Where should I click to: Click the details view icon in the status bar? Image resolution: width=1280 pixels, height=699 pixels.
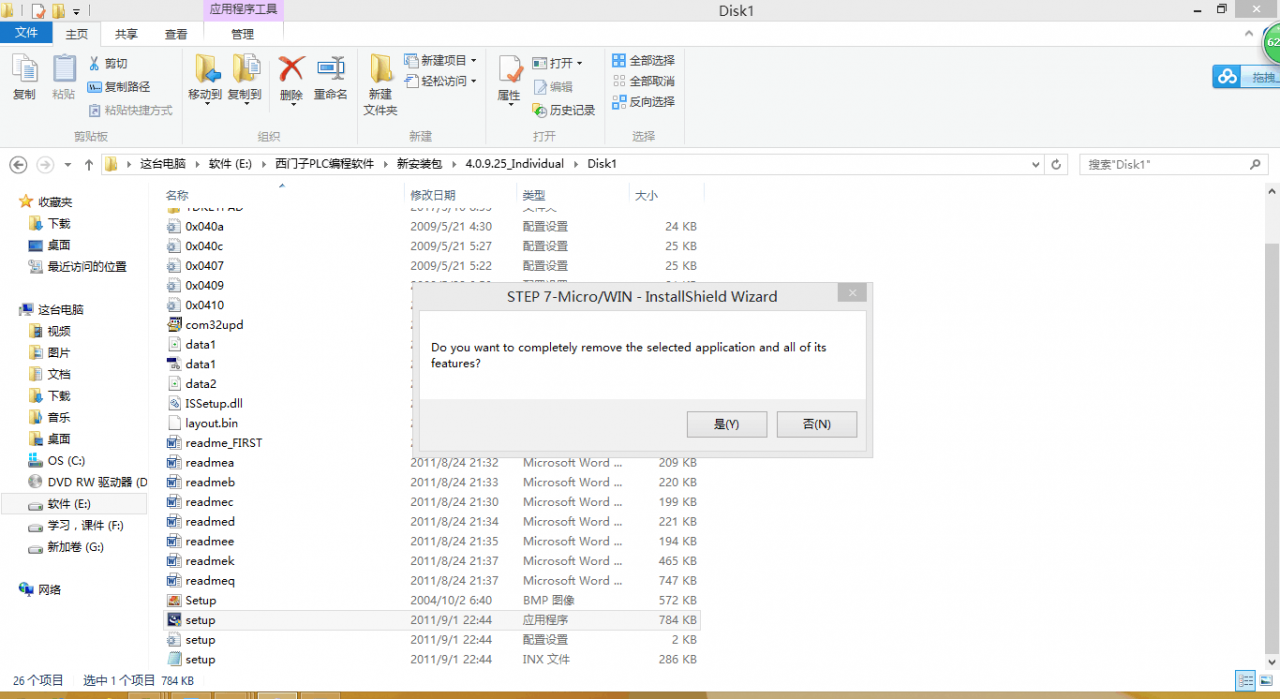pyautogui.click(x=1245, y=680)
